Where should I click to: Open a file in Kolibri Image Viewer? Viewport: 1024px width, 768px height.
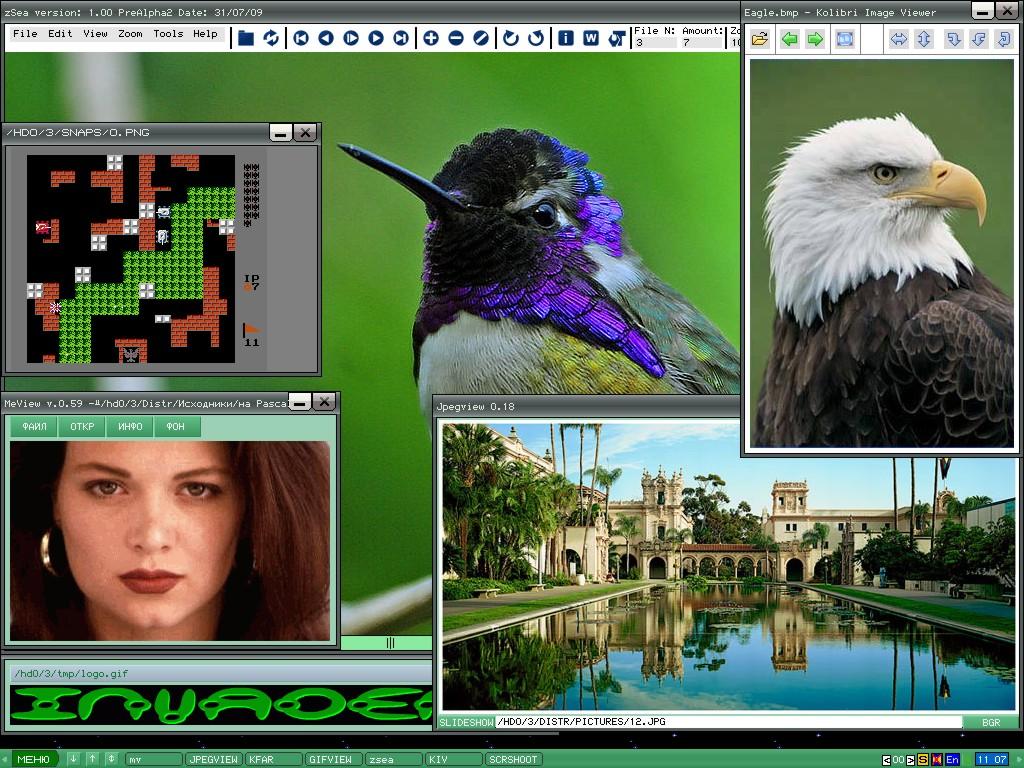(x=760, y=39)
